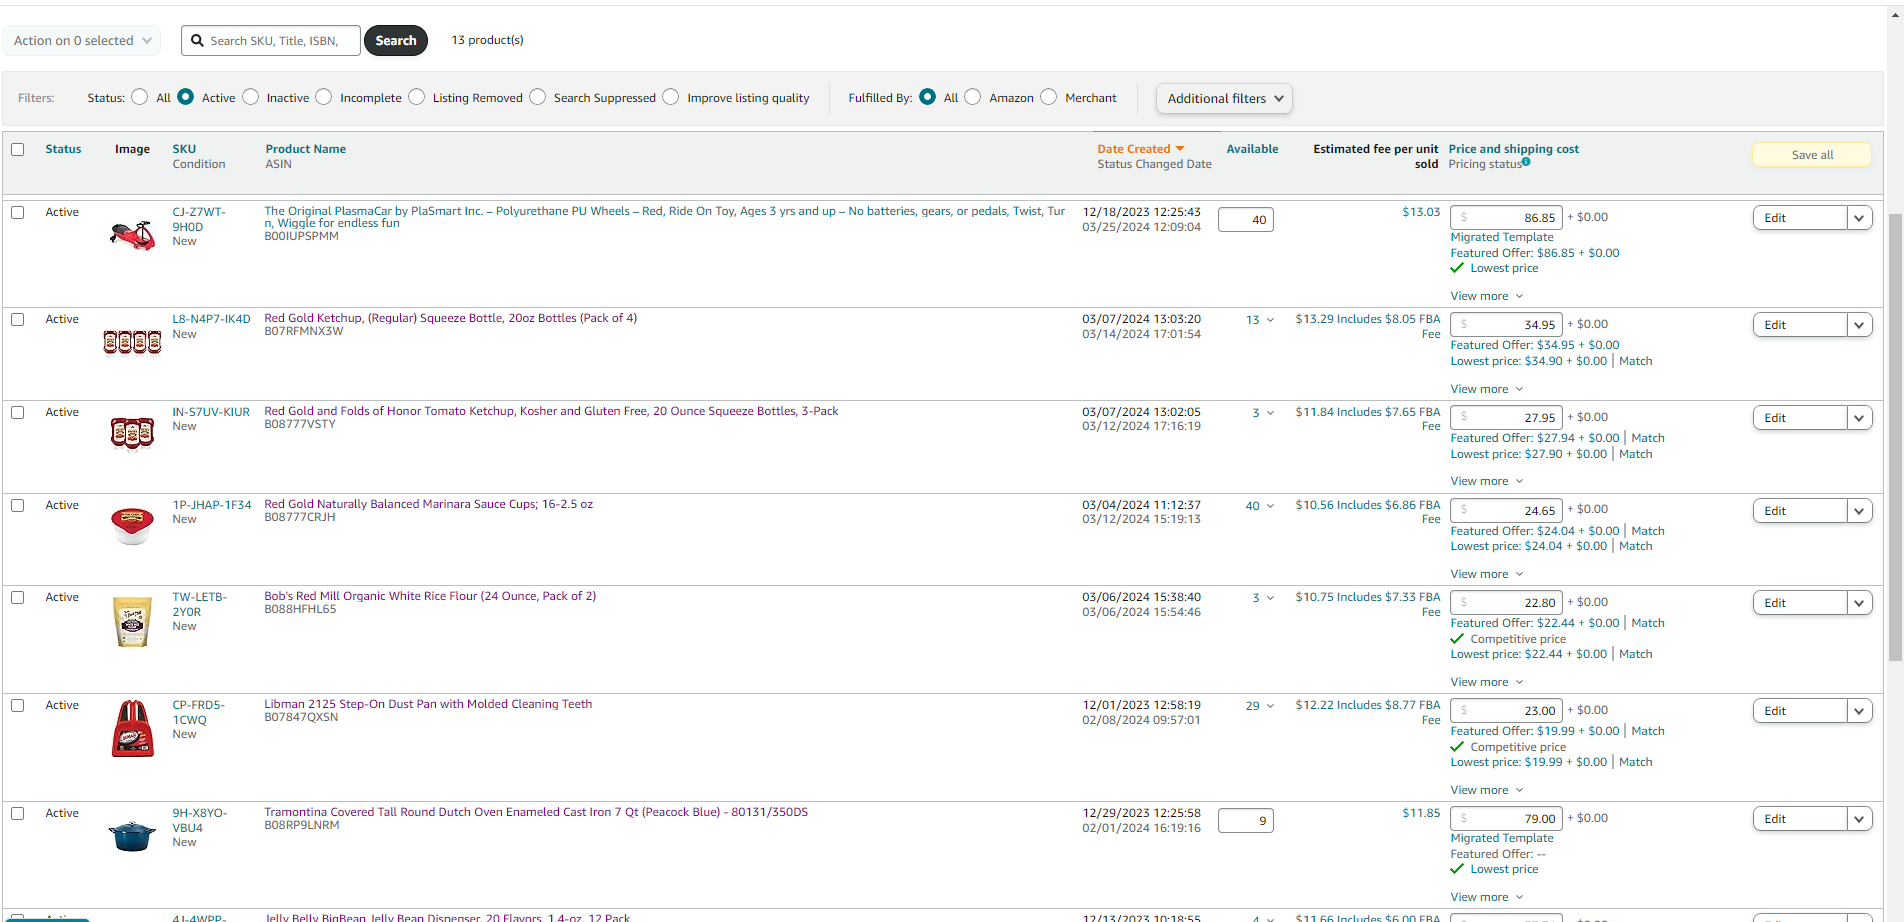
Task: Check the PlasmaCar row checkbox
Action: [17, 212]
